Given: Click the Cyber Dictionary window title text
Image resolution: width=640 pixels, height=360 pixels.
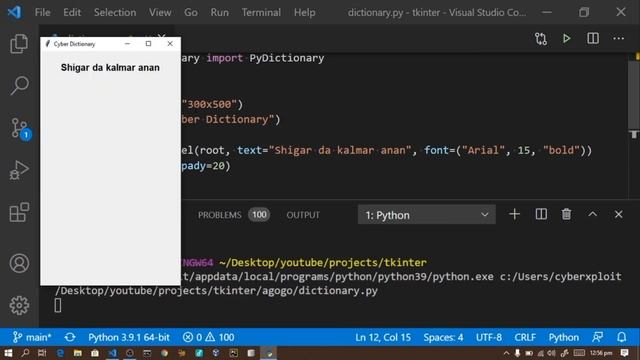Looking at the screenshot, I should tap(74, 44).
